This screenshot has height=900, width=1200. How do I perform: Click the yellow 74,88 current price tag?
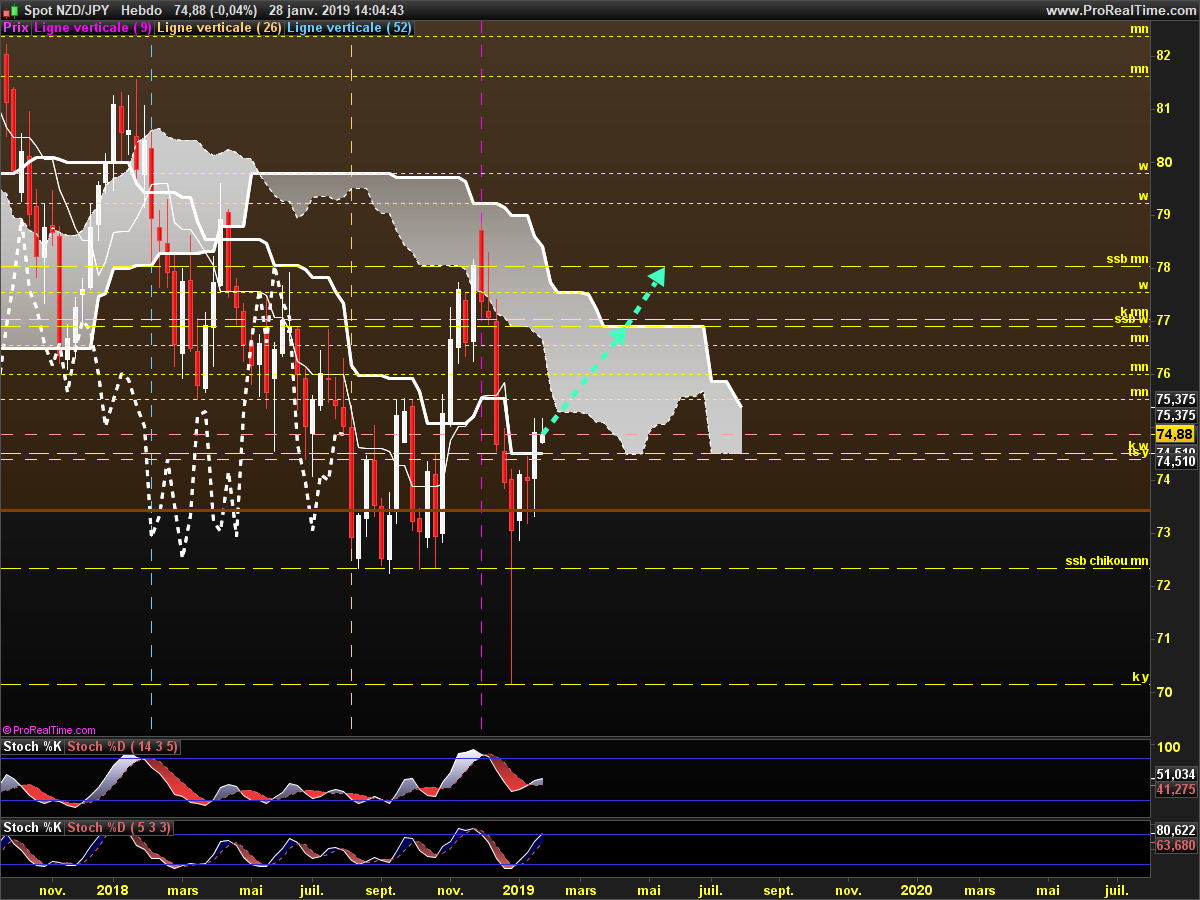click(1175, 434)
